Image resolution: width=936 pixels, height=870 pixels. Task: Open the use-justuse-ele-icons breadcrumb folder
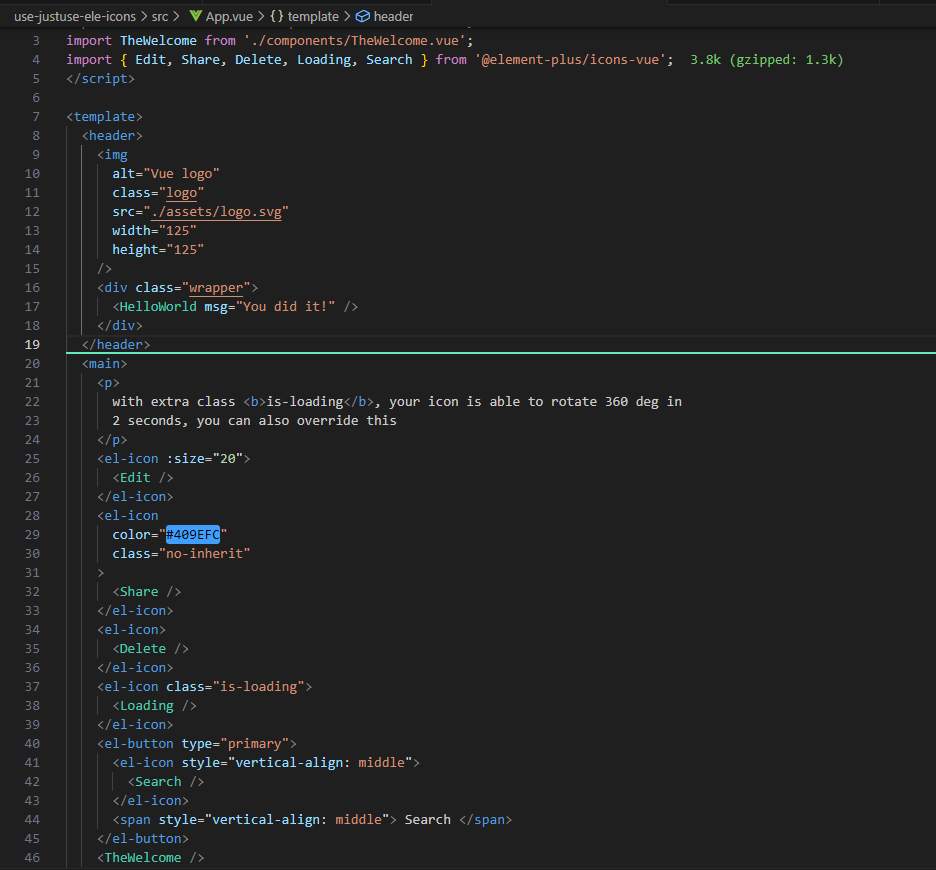tap(75, 16)
